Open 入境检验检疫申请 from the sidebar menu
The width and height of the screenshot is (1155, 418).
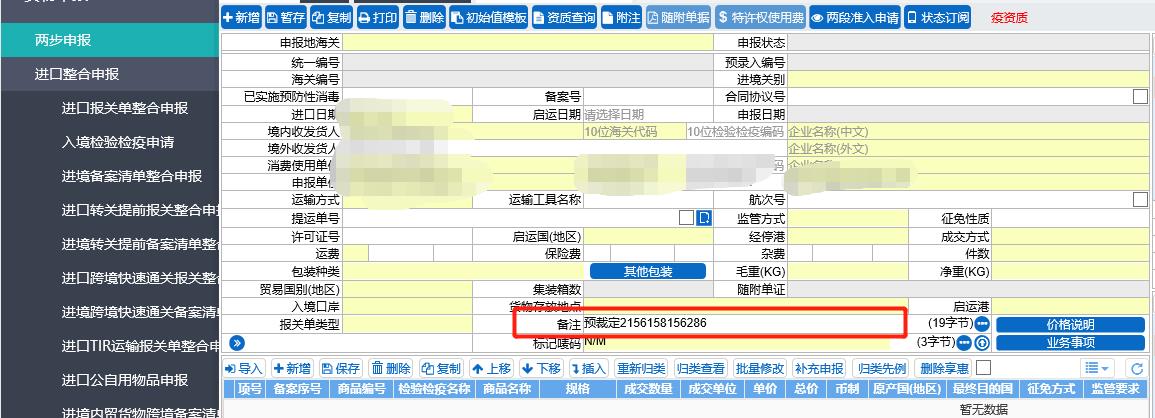click(117, 142)
